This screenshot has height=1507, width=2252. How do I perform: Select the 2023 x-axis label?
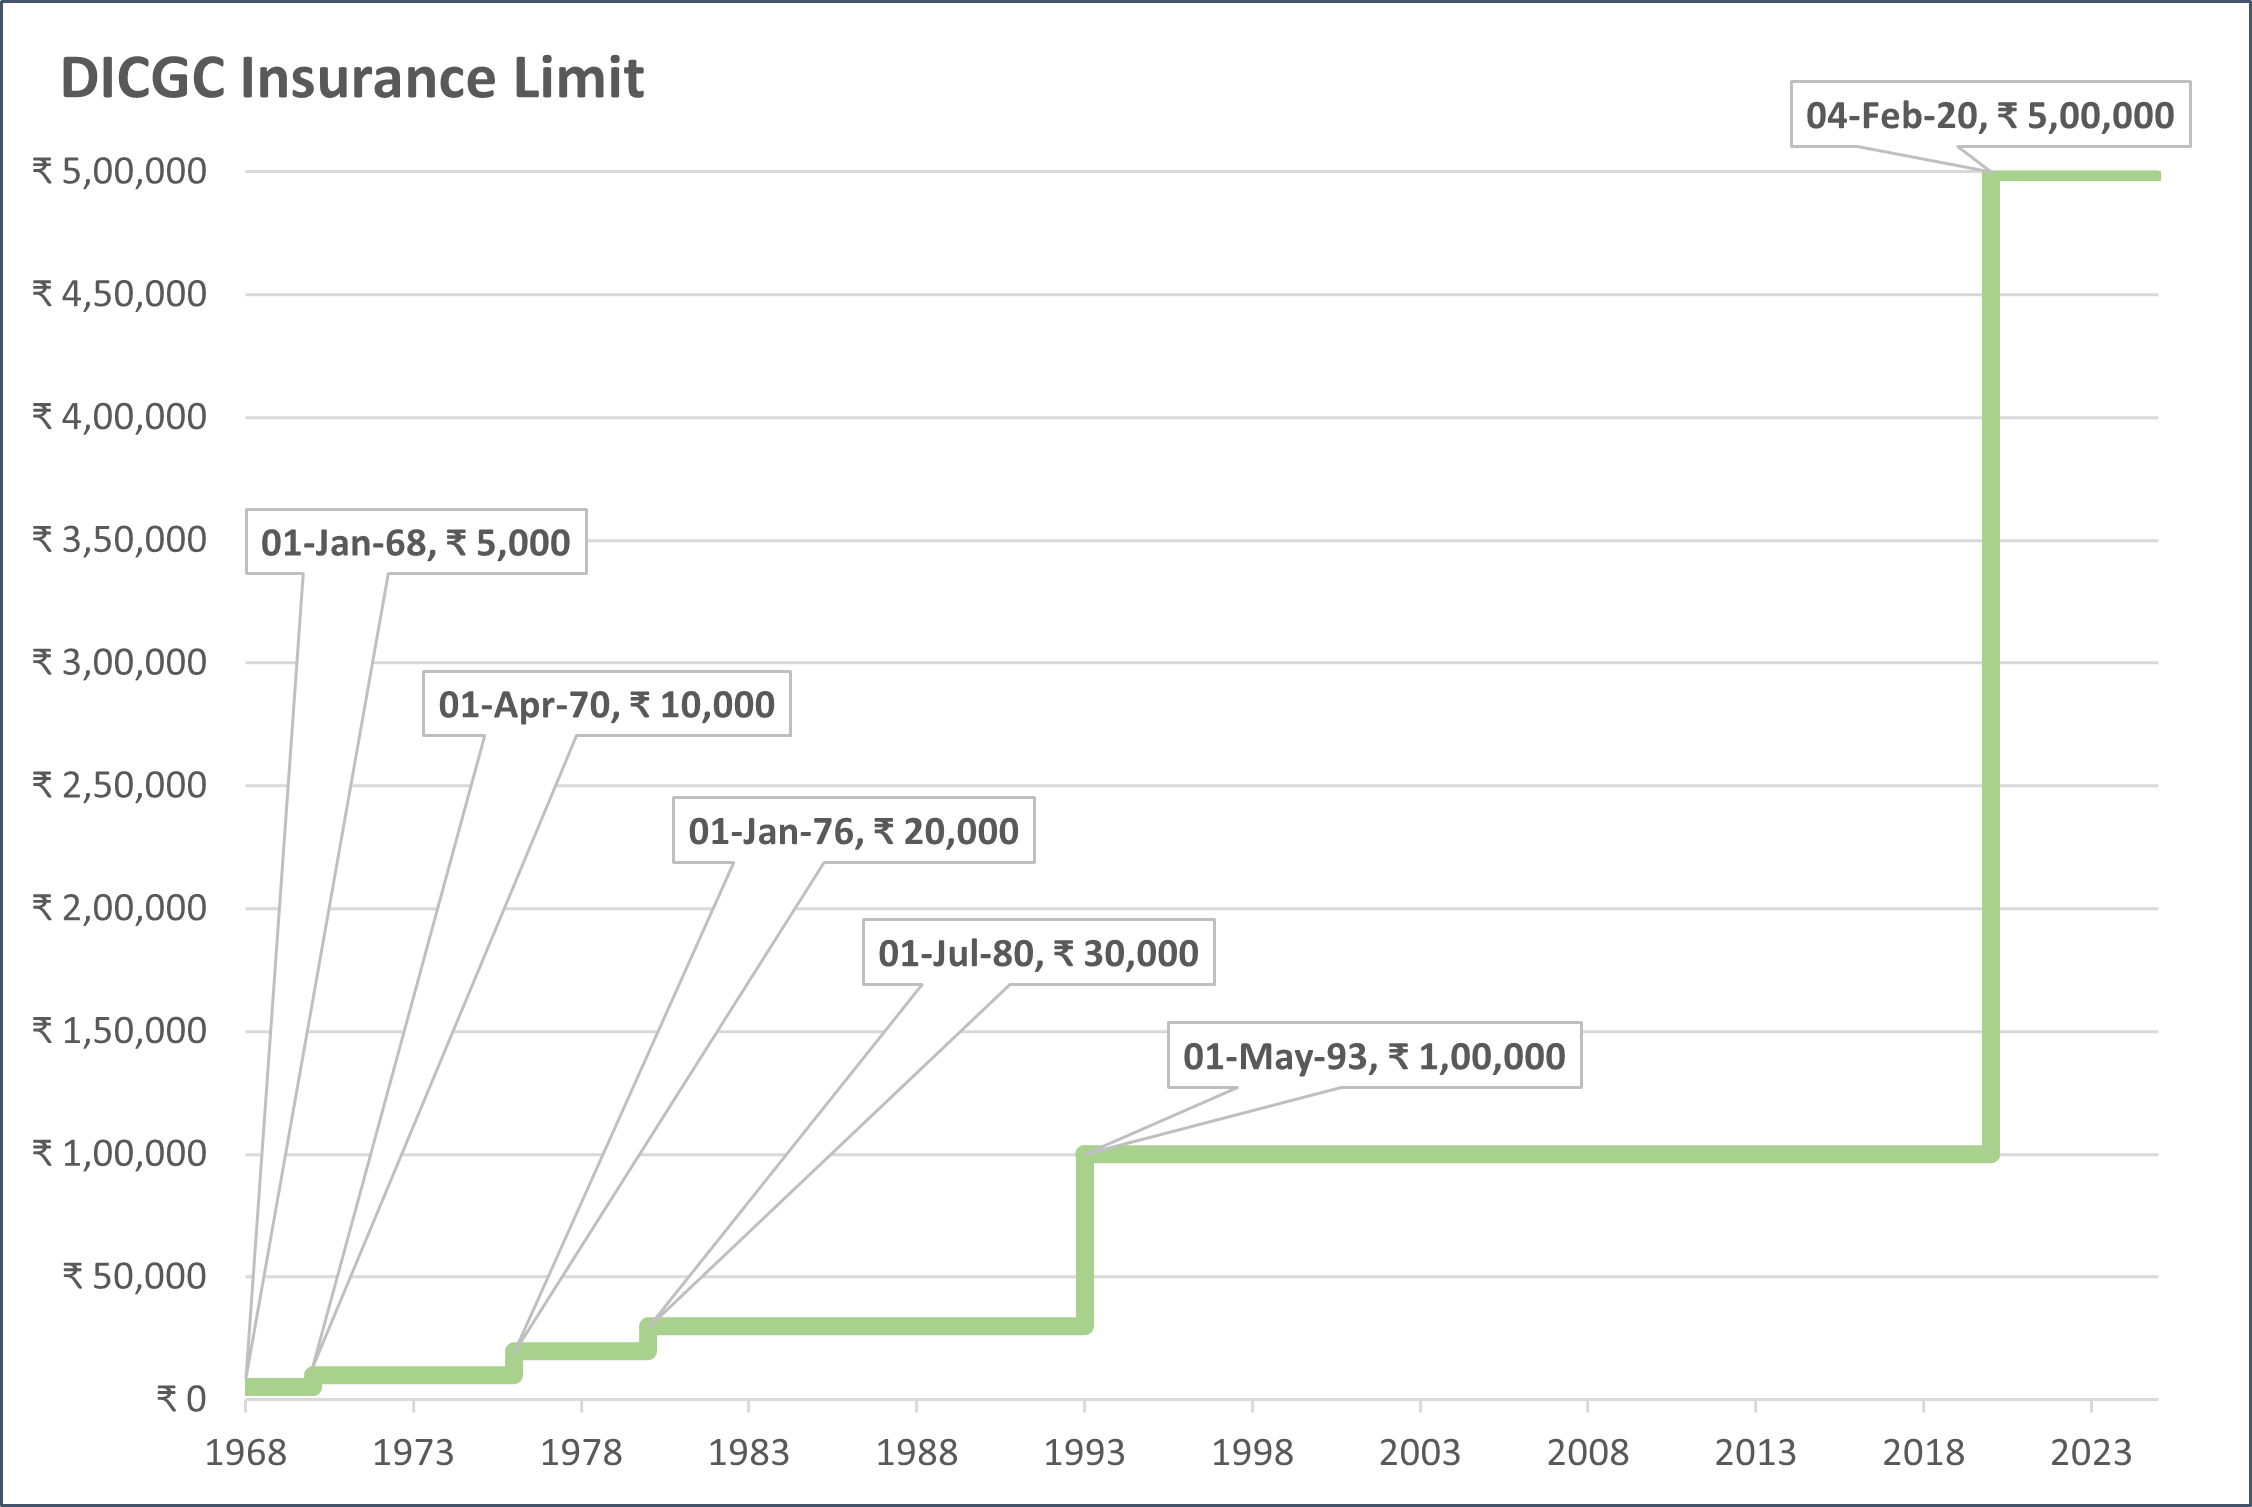click(2091, 1452)
